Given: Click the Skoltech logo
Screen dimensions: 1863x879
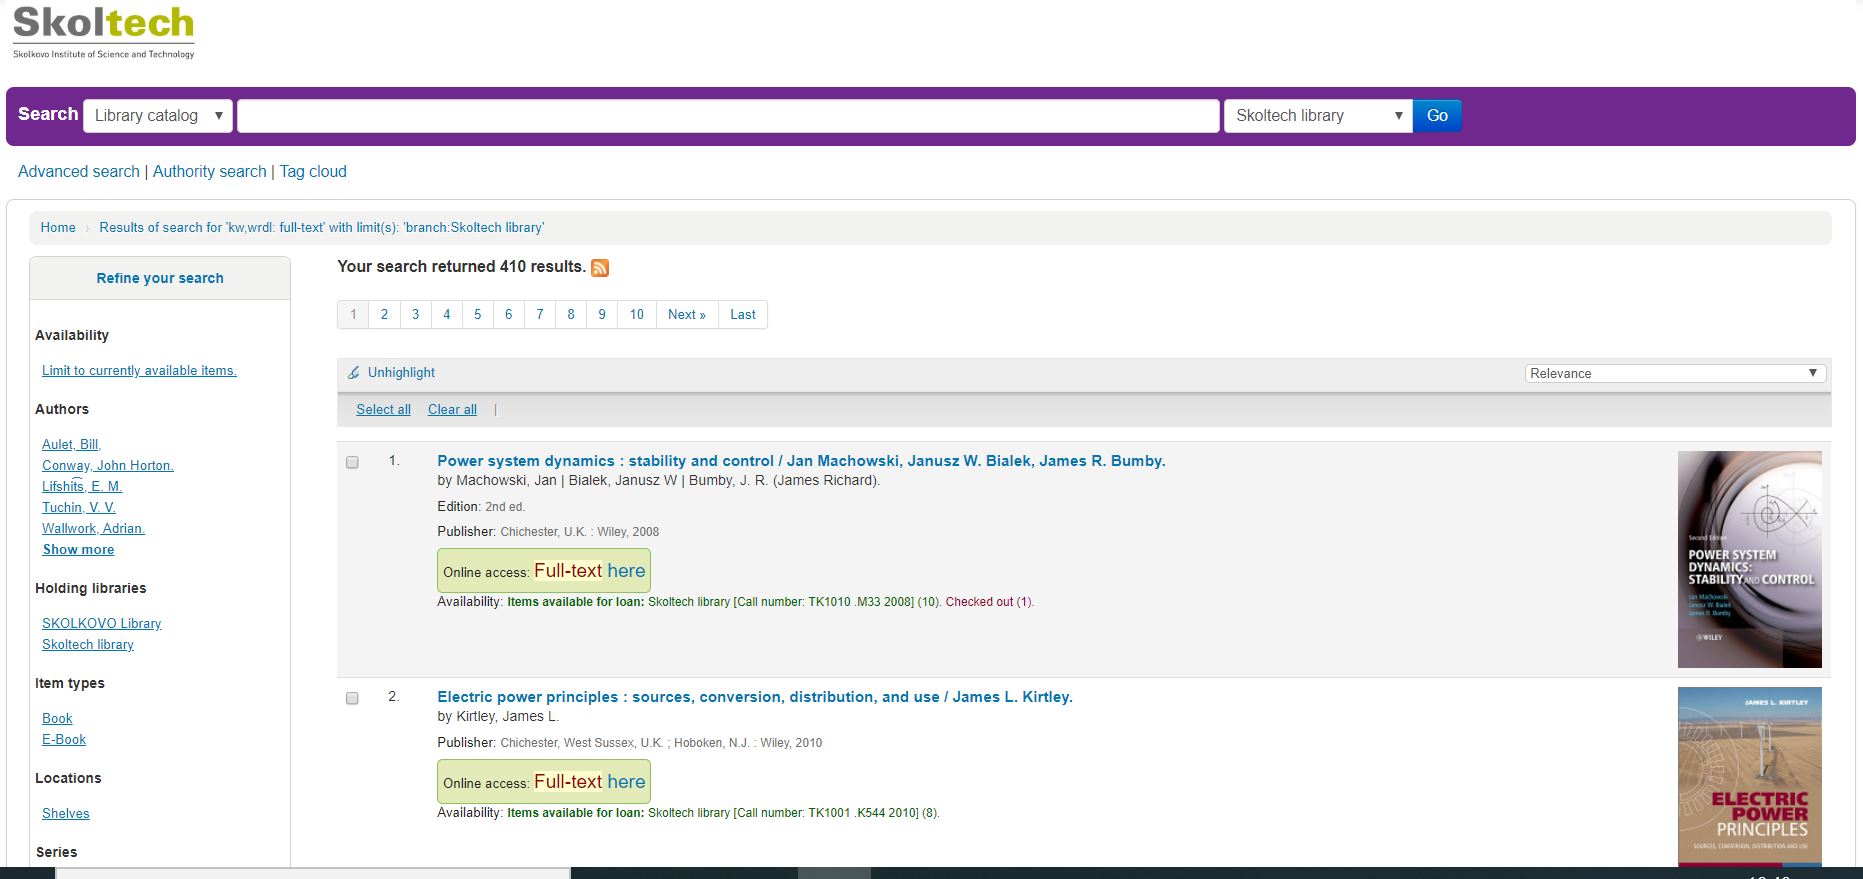Looking at the screenshot, I should tap(104, 32).
